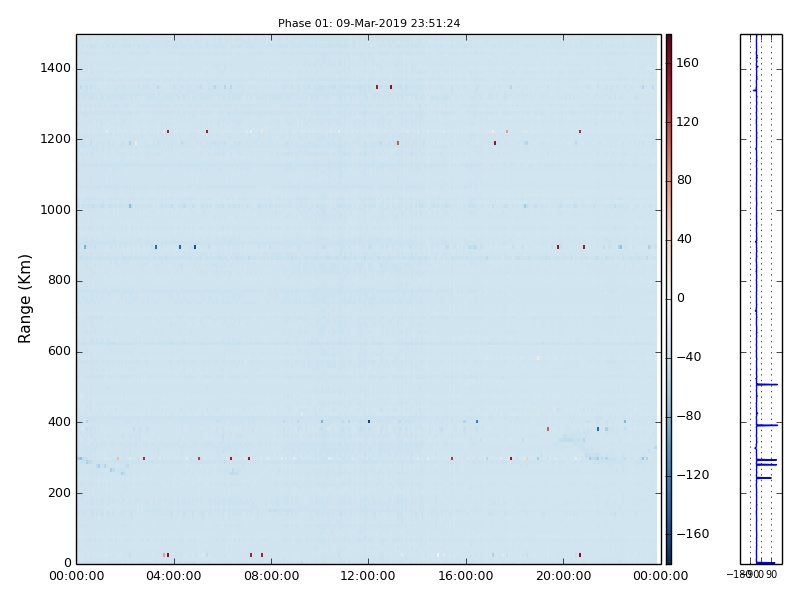The height and width of the screenshot is (600, 800).
Task: Click the blue phase profile side plot
Action: click(761, 299)
